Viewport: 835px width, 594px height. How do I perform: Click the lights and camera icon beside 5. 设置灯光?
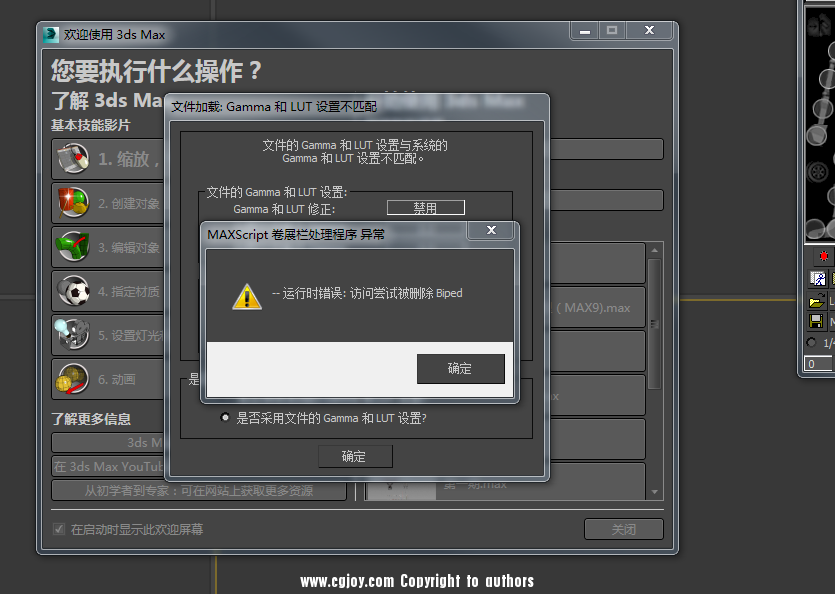[73, 335]
